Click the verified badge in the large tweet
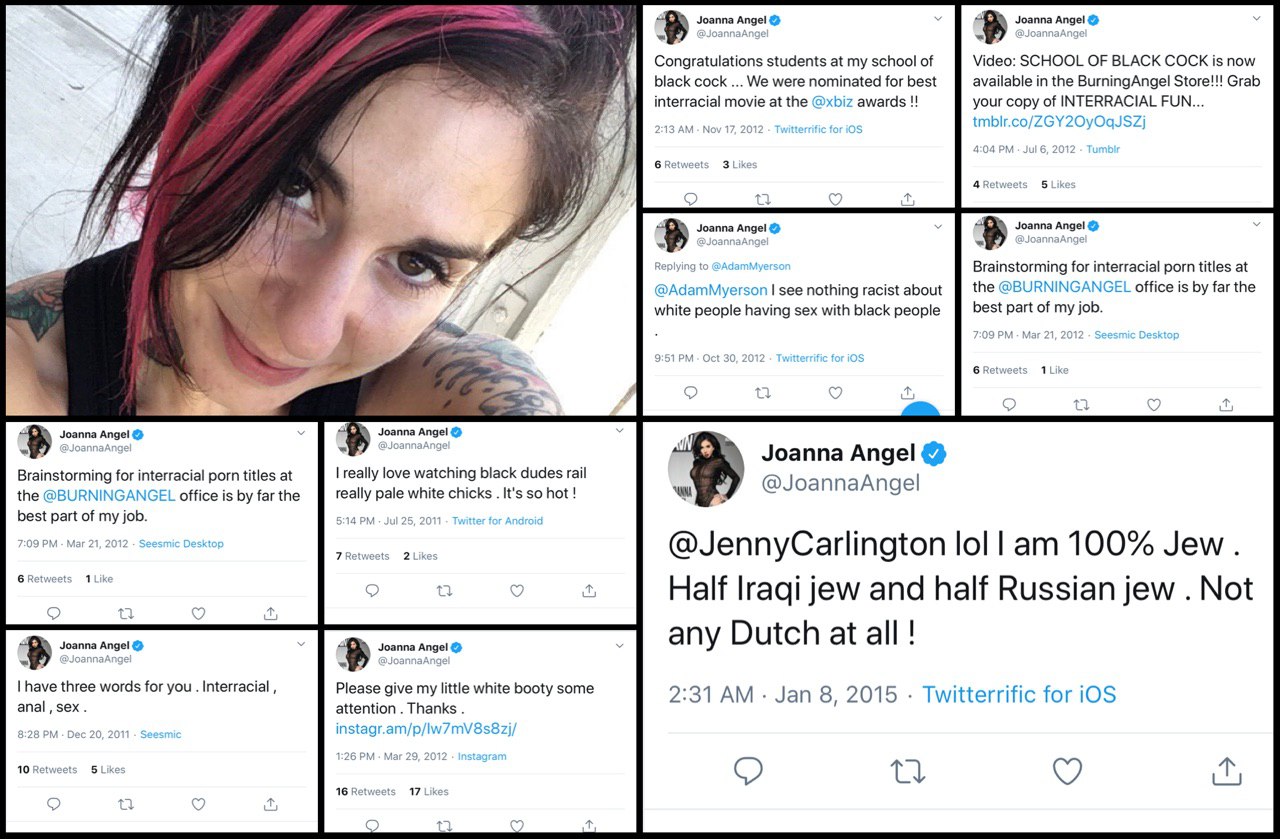Screen dimensions: 1280x839 934,454
